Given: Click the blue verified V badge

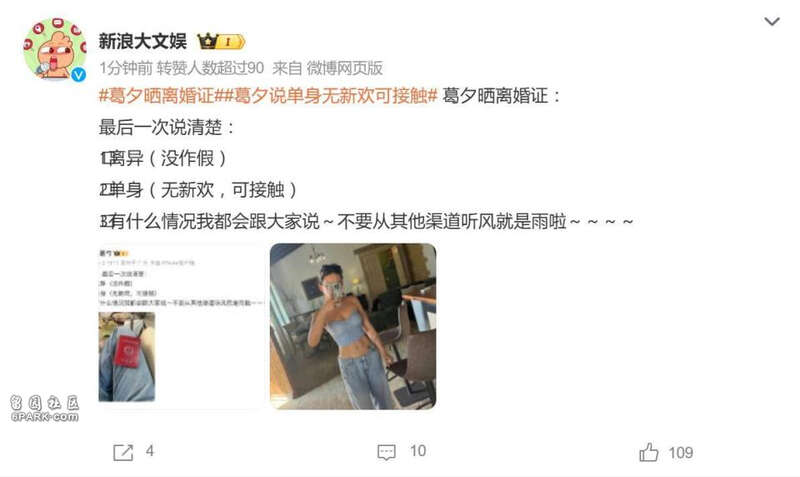Looking at the screenshot, I should pyautogui.click(x=78, y=74).
